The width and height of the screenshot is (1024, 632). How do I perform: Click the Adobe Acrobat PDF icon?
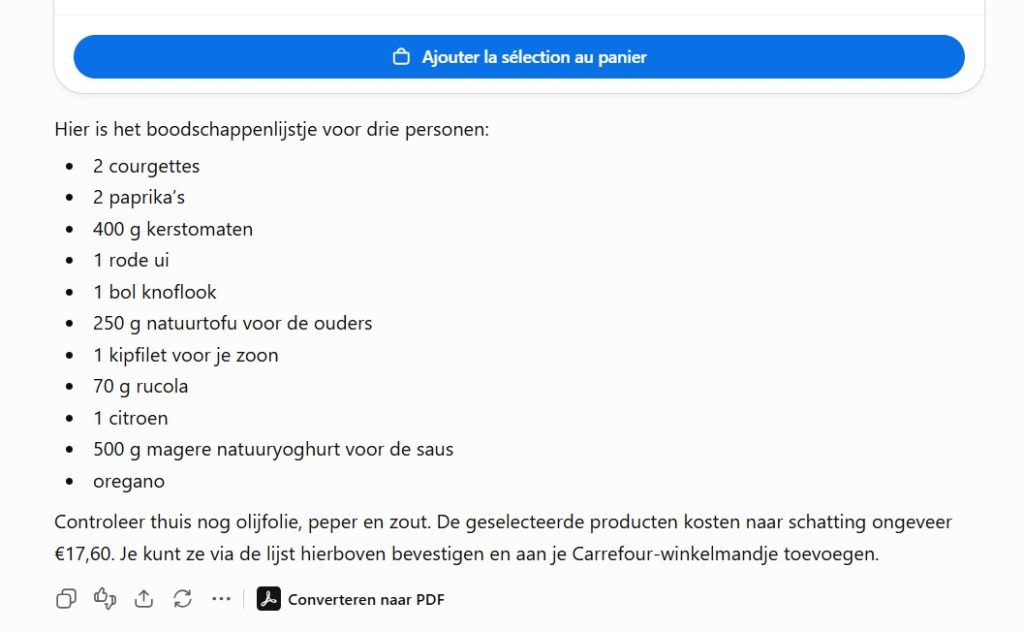pos(268,599)
